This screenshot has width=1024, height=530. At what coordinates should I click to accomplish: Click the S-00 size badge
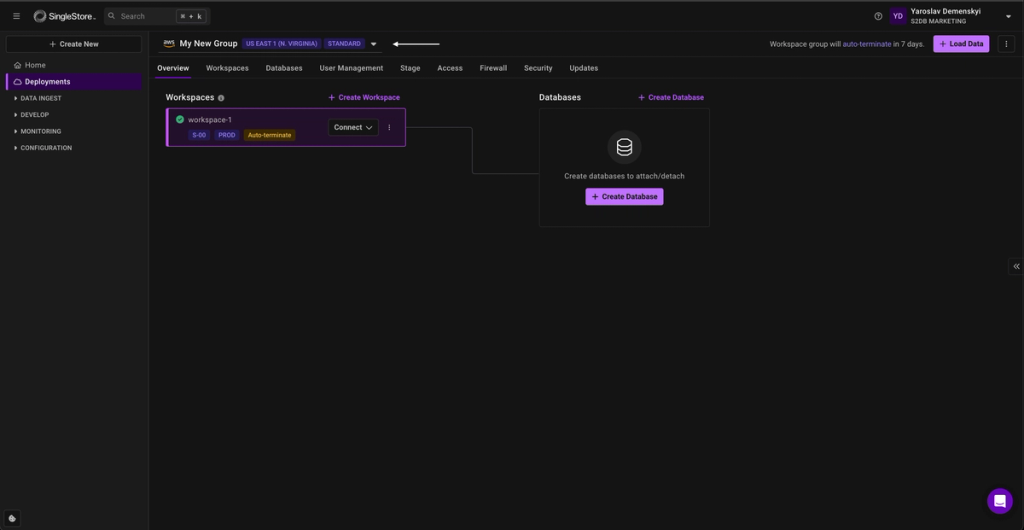click(x=199, y=135)
